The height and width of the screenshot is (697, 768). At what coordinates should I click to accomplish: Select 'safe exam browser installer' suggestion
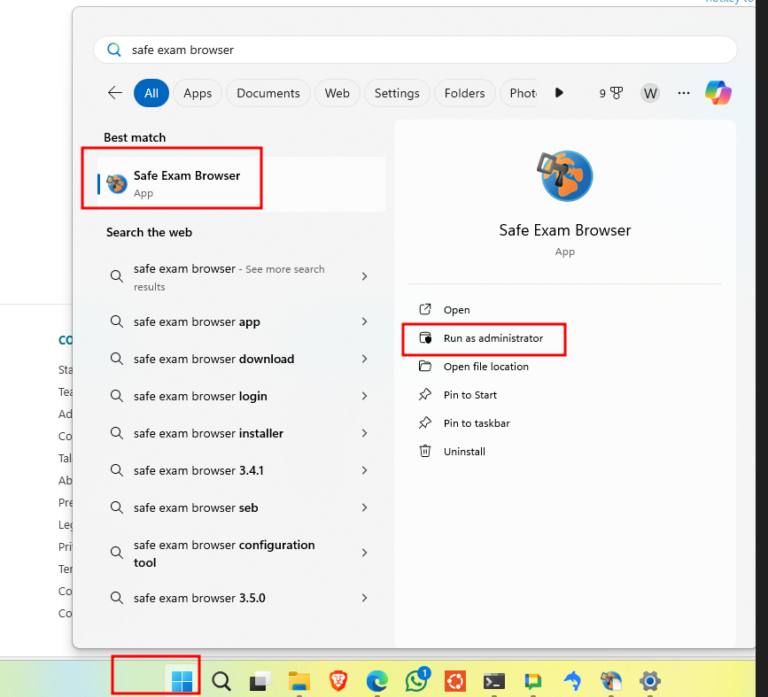pos(239,433)
